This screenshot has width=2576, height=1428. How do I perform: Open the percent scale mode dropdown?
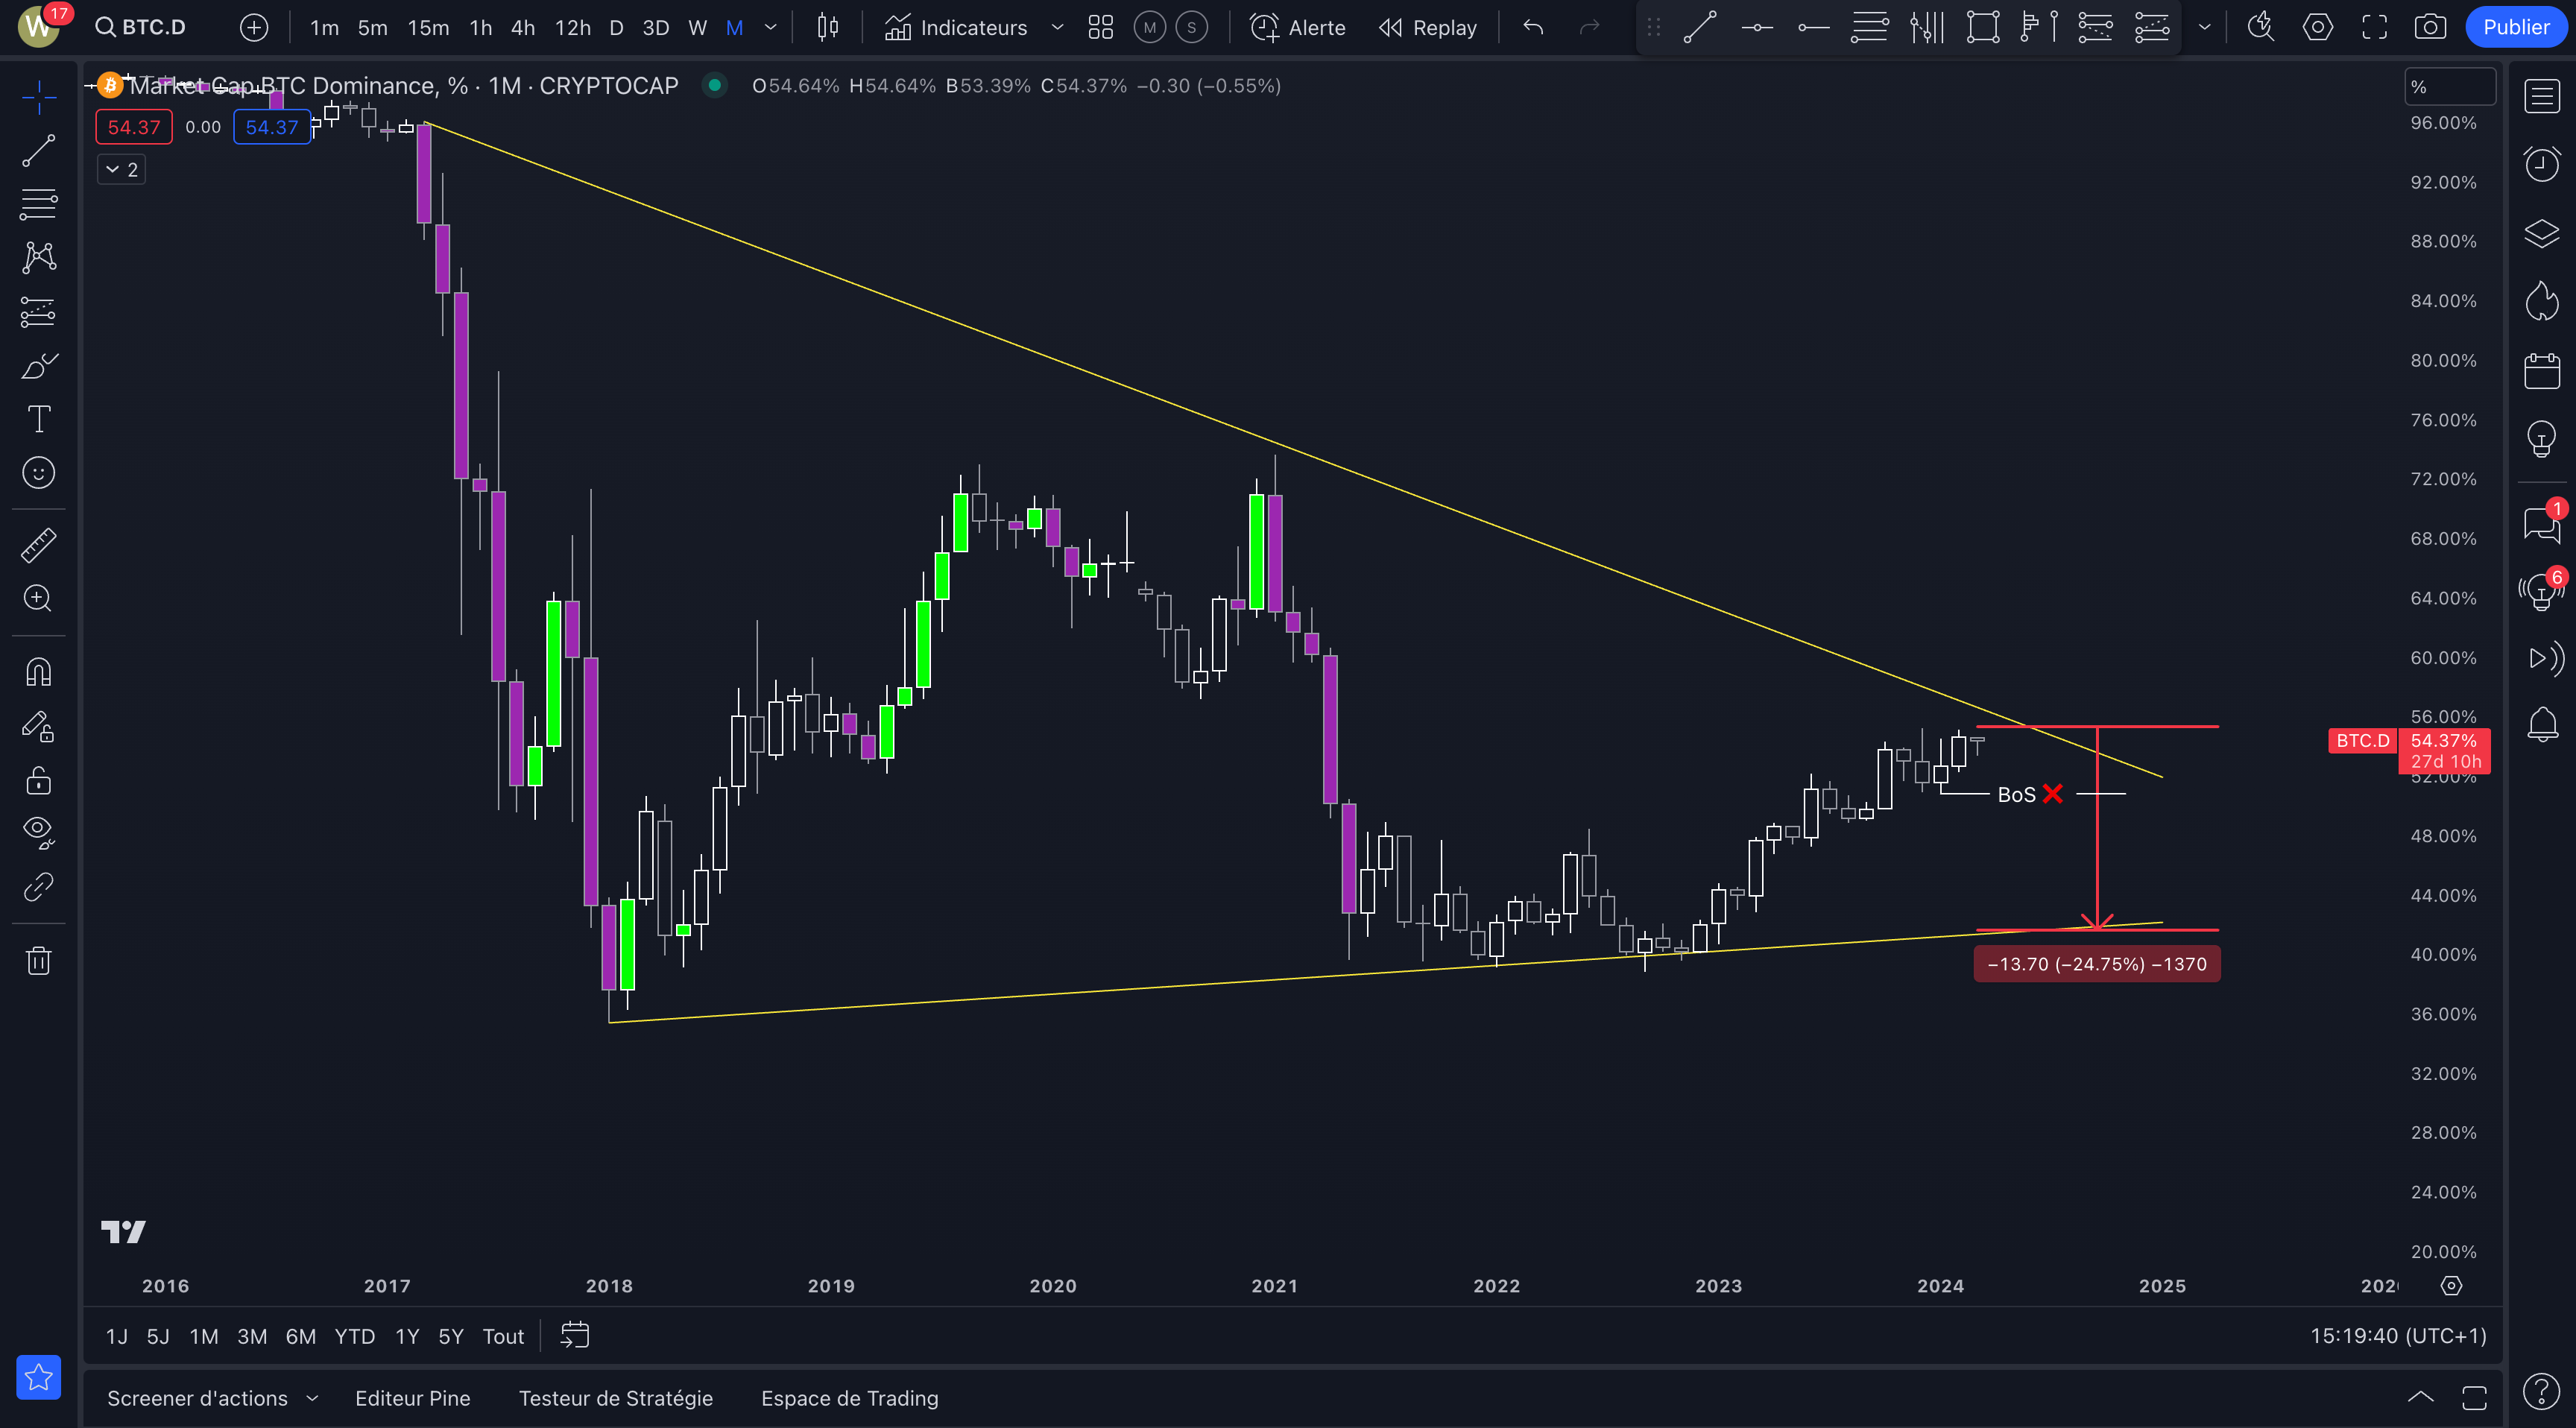pos(2449,87)
